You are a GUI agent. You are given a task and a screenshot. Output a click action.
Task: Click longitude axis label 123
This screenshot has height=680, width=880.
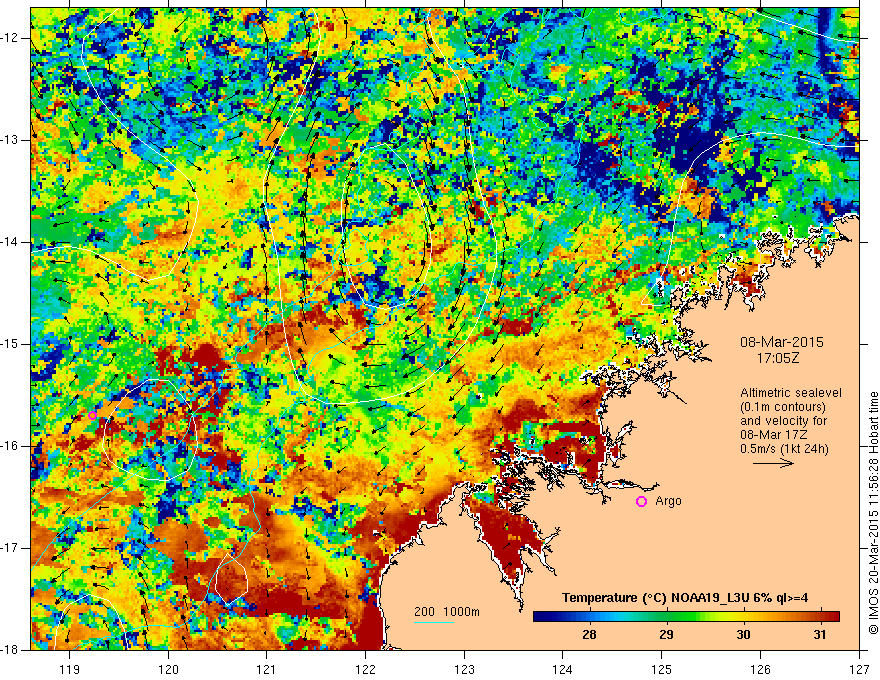pyautogui.click(x=464, y=669)
